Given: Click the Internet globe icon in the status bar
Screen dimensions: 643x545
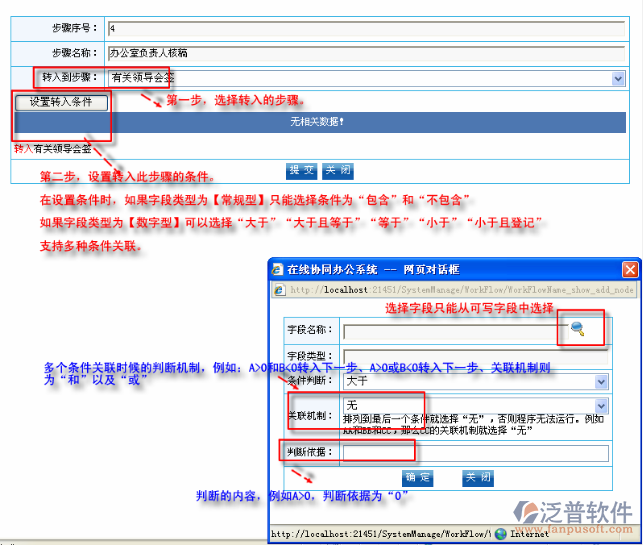Looking at the screenshot, I should 501,534.
